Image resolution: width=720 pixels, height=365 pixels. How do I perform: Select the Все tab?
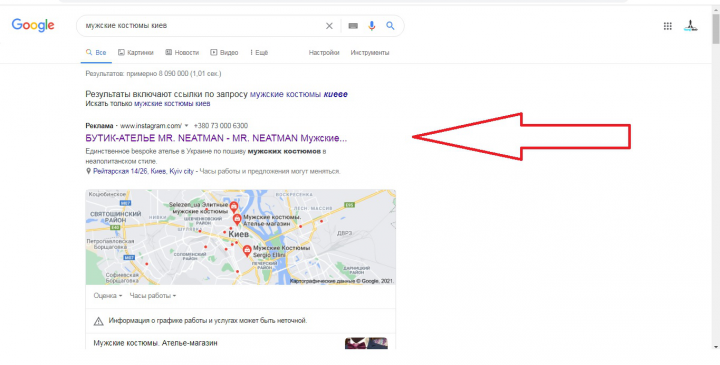96,53
